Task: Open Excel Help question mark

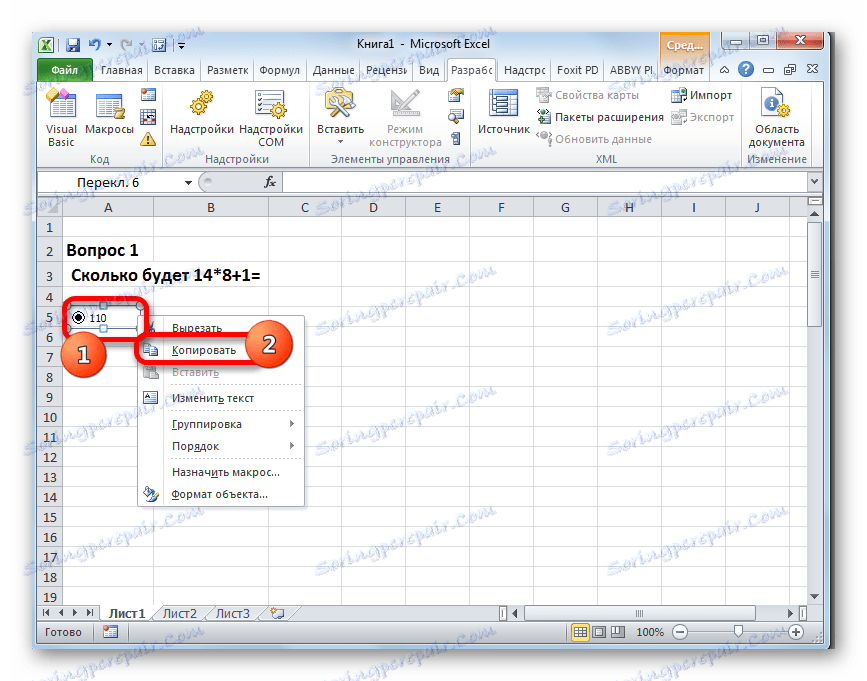Action: tap(746, 69)
